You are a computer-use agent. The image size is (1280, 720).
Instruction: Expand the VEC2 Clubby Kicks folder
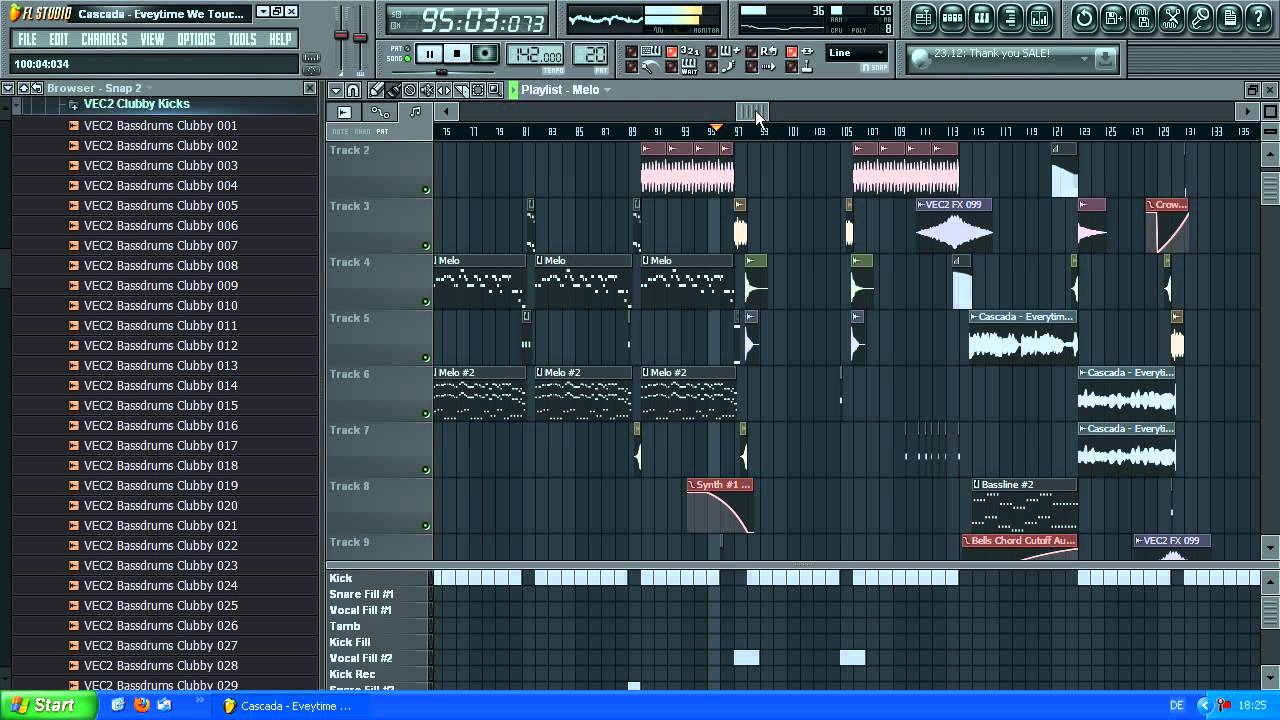[x=73, y=104]
